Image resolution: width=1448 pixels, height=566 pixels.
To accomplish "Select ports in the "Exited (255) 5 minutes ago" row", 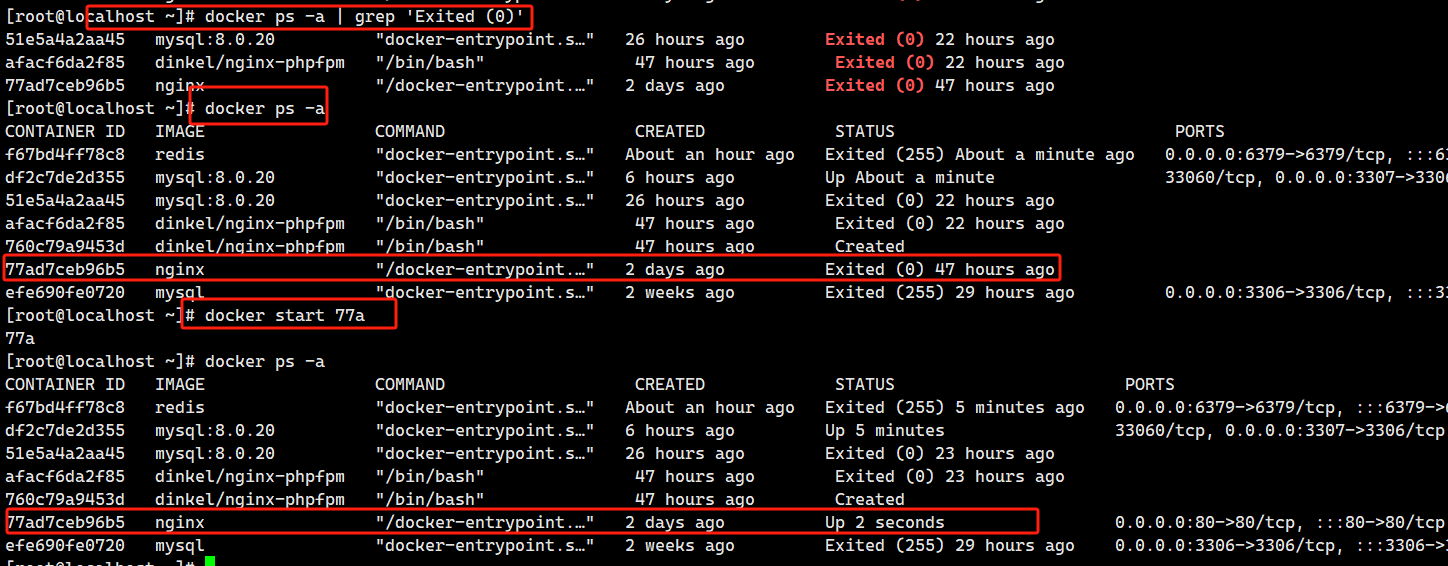I will [1281, 408].
